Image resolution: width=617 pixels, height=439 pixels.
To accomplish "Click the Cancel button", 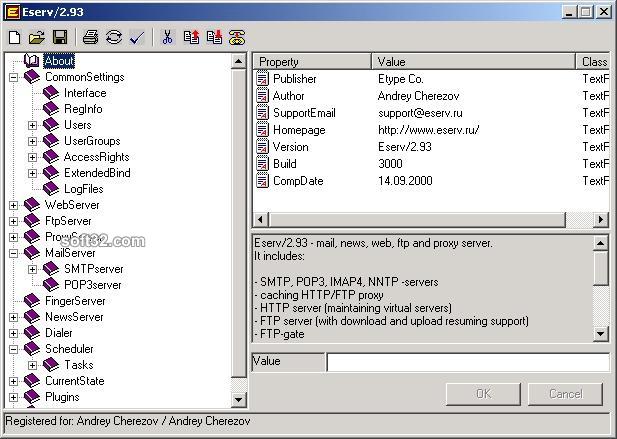I will pyautogui.click(x=565, y=394).
